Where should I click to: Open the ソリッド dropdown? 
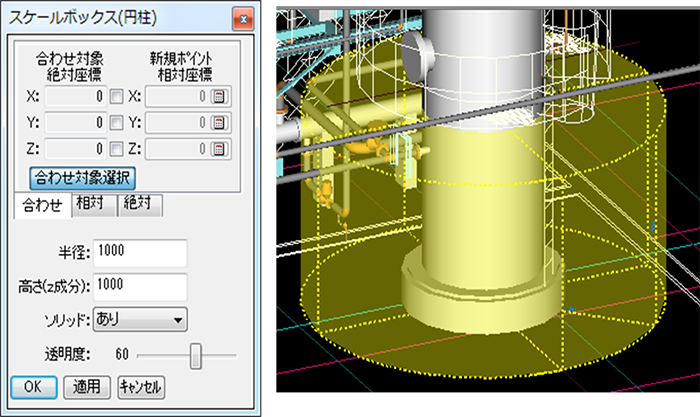pyautogui.click(x=139, y=321)
